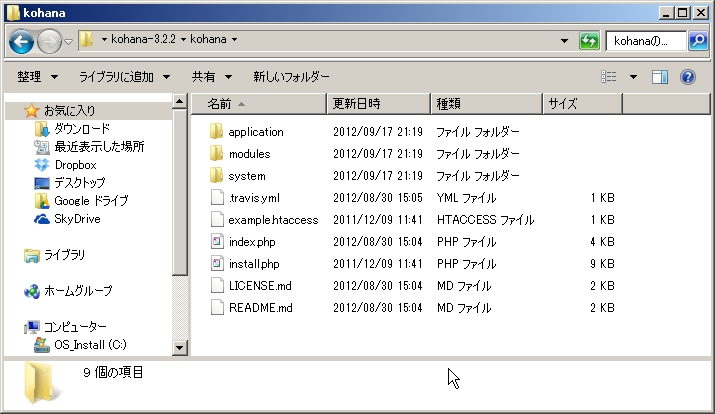Open デスクトップ in favorites
Viewport: 715px width, 414px height.
pyautogui.click(x=80, y=182)
